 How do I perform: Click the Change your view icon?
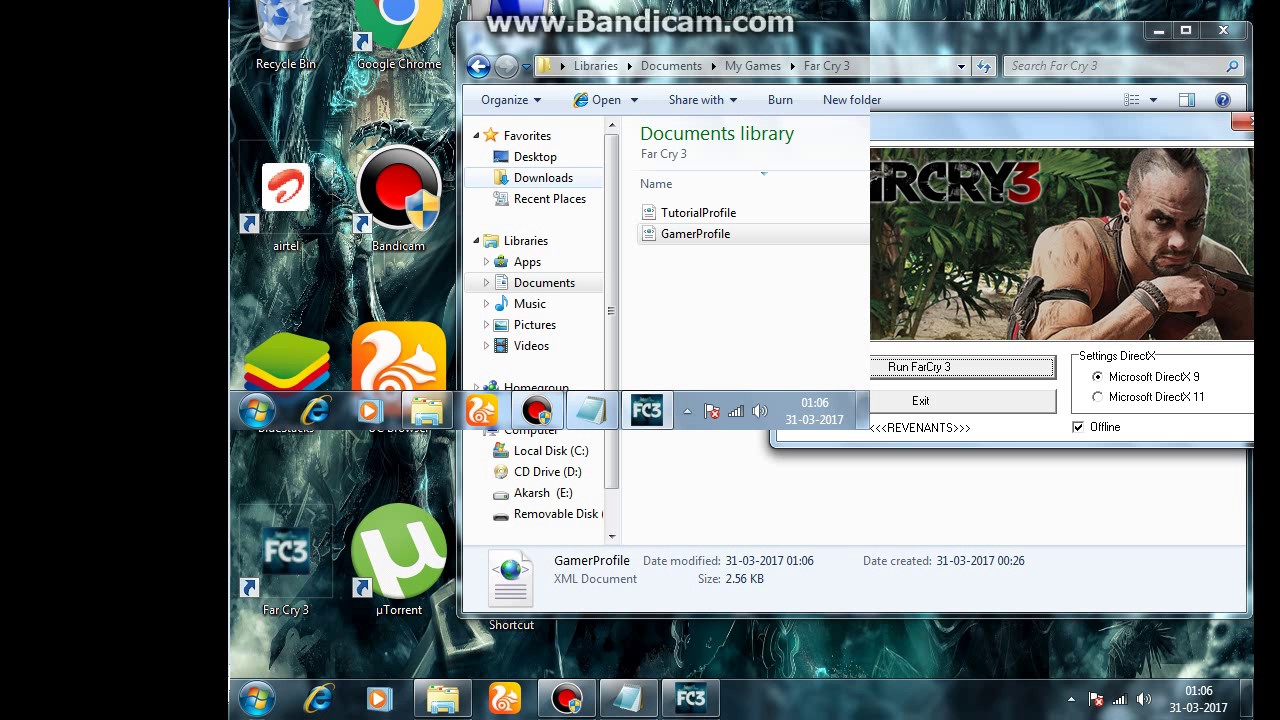pyautogui.click(x=1132, y=100)
